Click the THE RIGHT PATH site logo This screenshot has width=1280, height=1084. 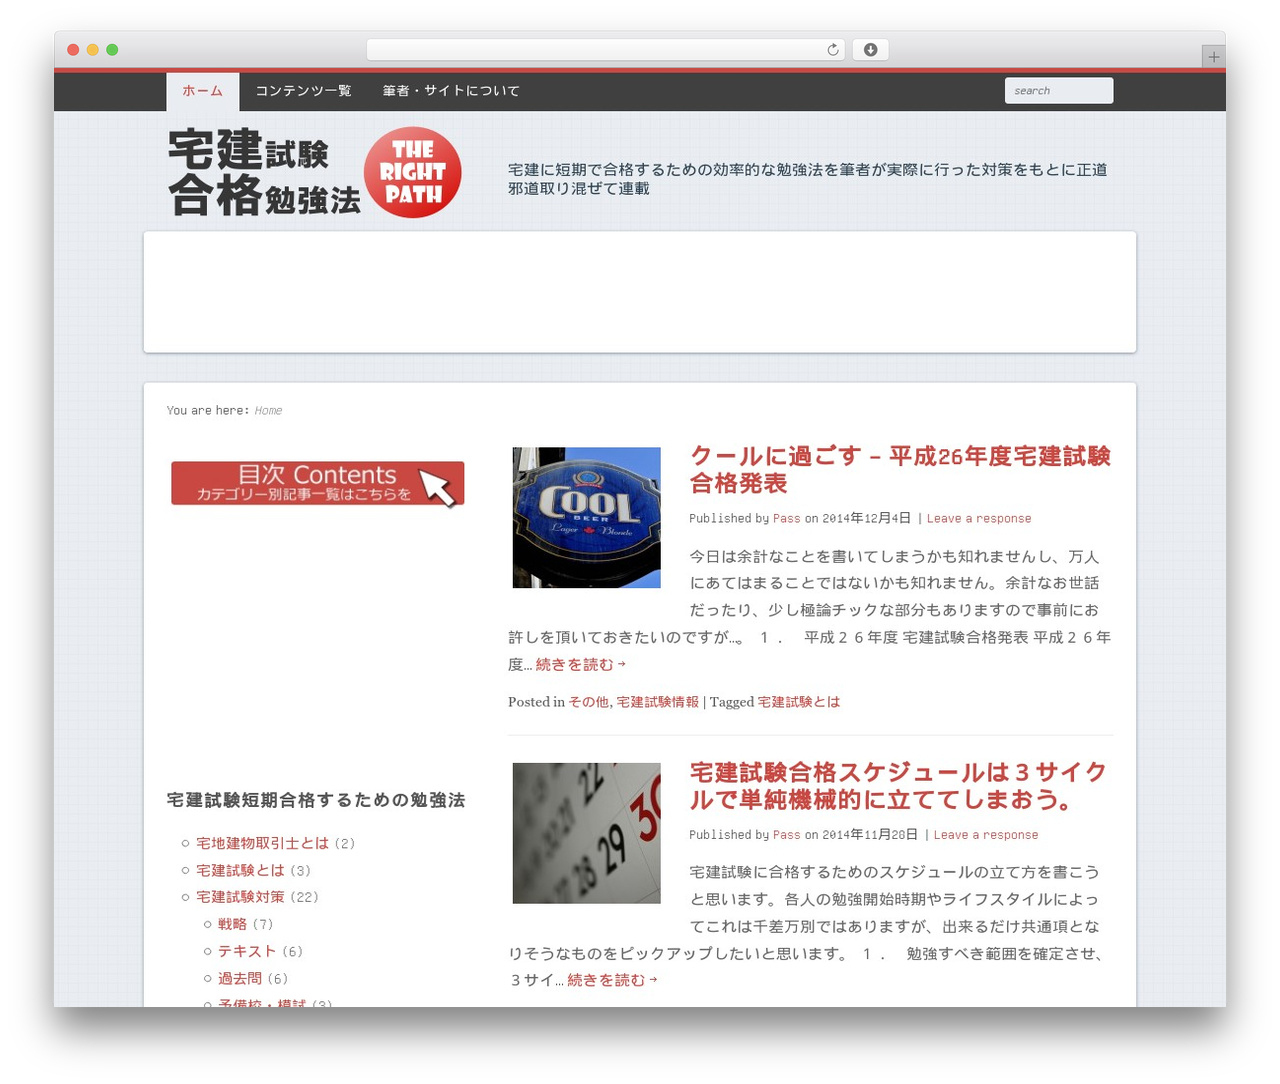coord(412,172)
